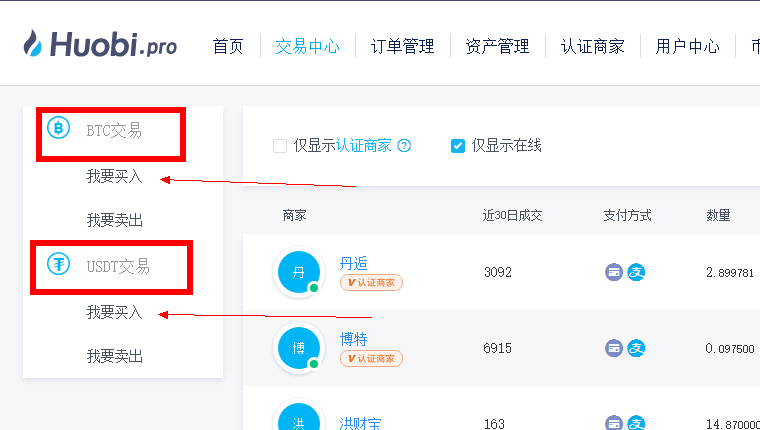Click the BTC交易 section heading
The height and width of the screenshot is (430, 760).
[x=114, y=130]
